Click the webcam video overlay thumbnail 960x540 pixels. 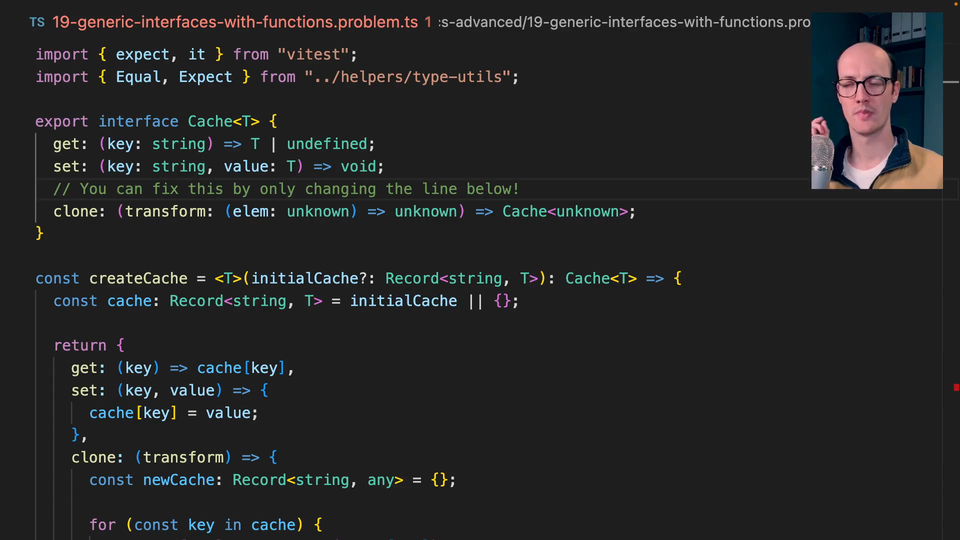click(x=876, y=100)
